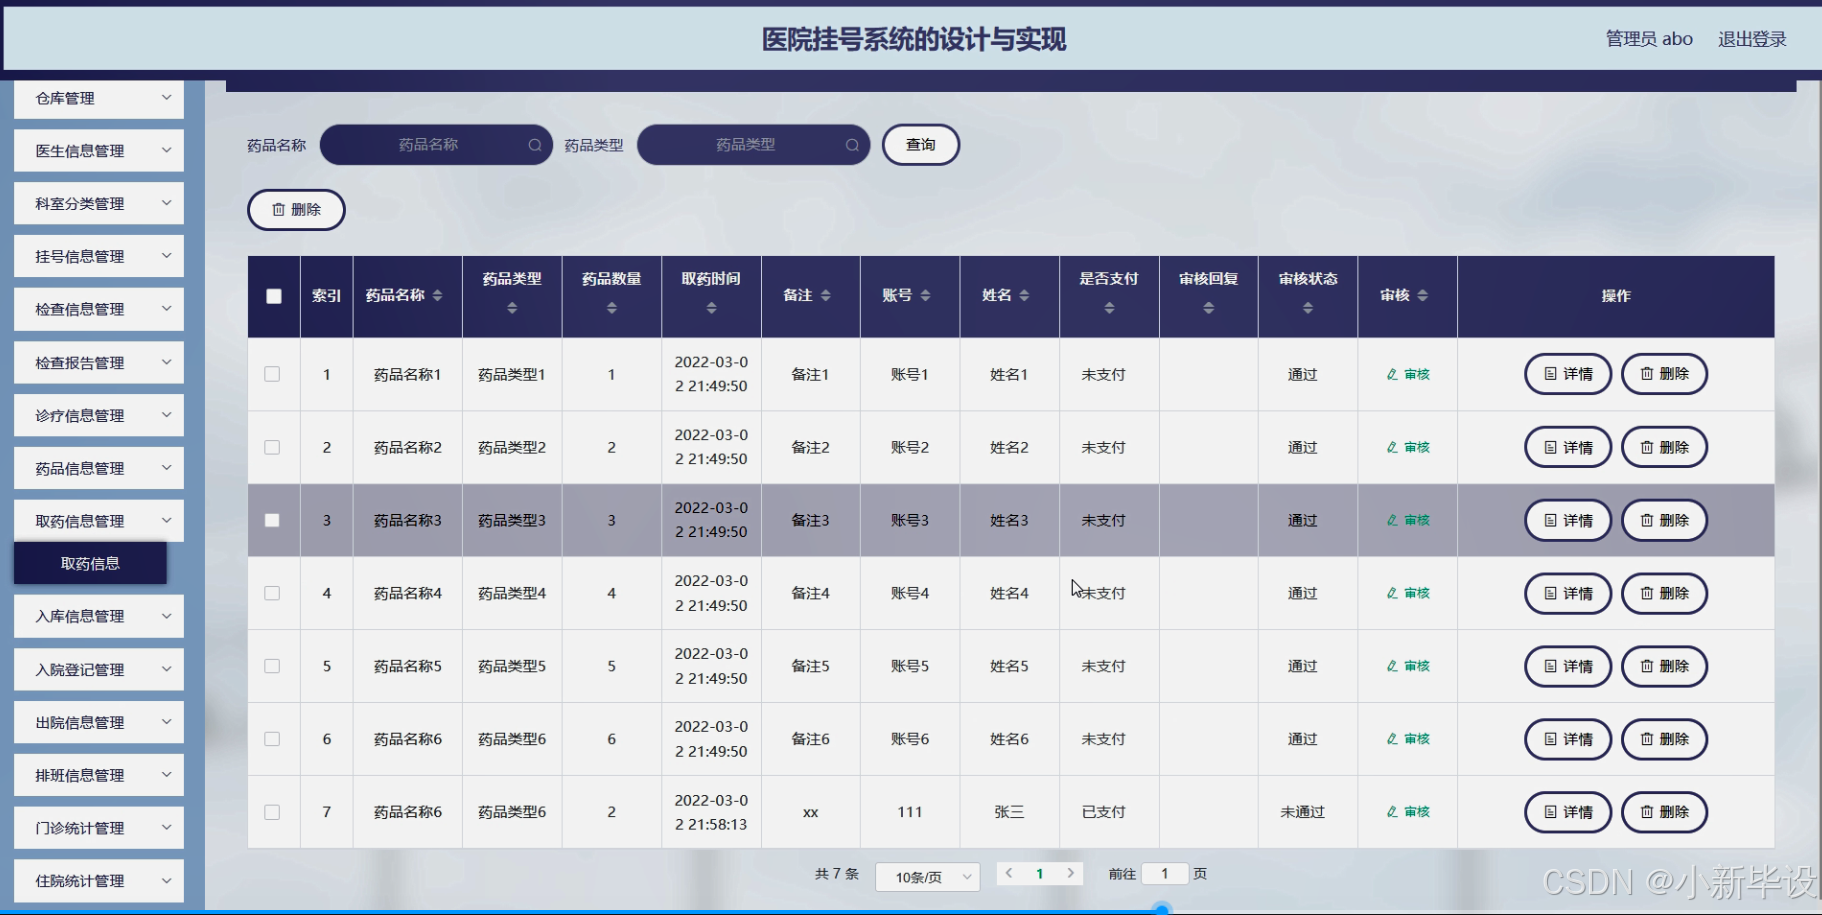This screenshot has width=1822, height=915.
Task: Select 取药信息 in the sidebar
Action: 88,563
